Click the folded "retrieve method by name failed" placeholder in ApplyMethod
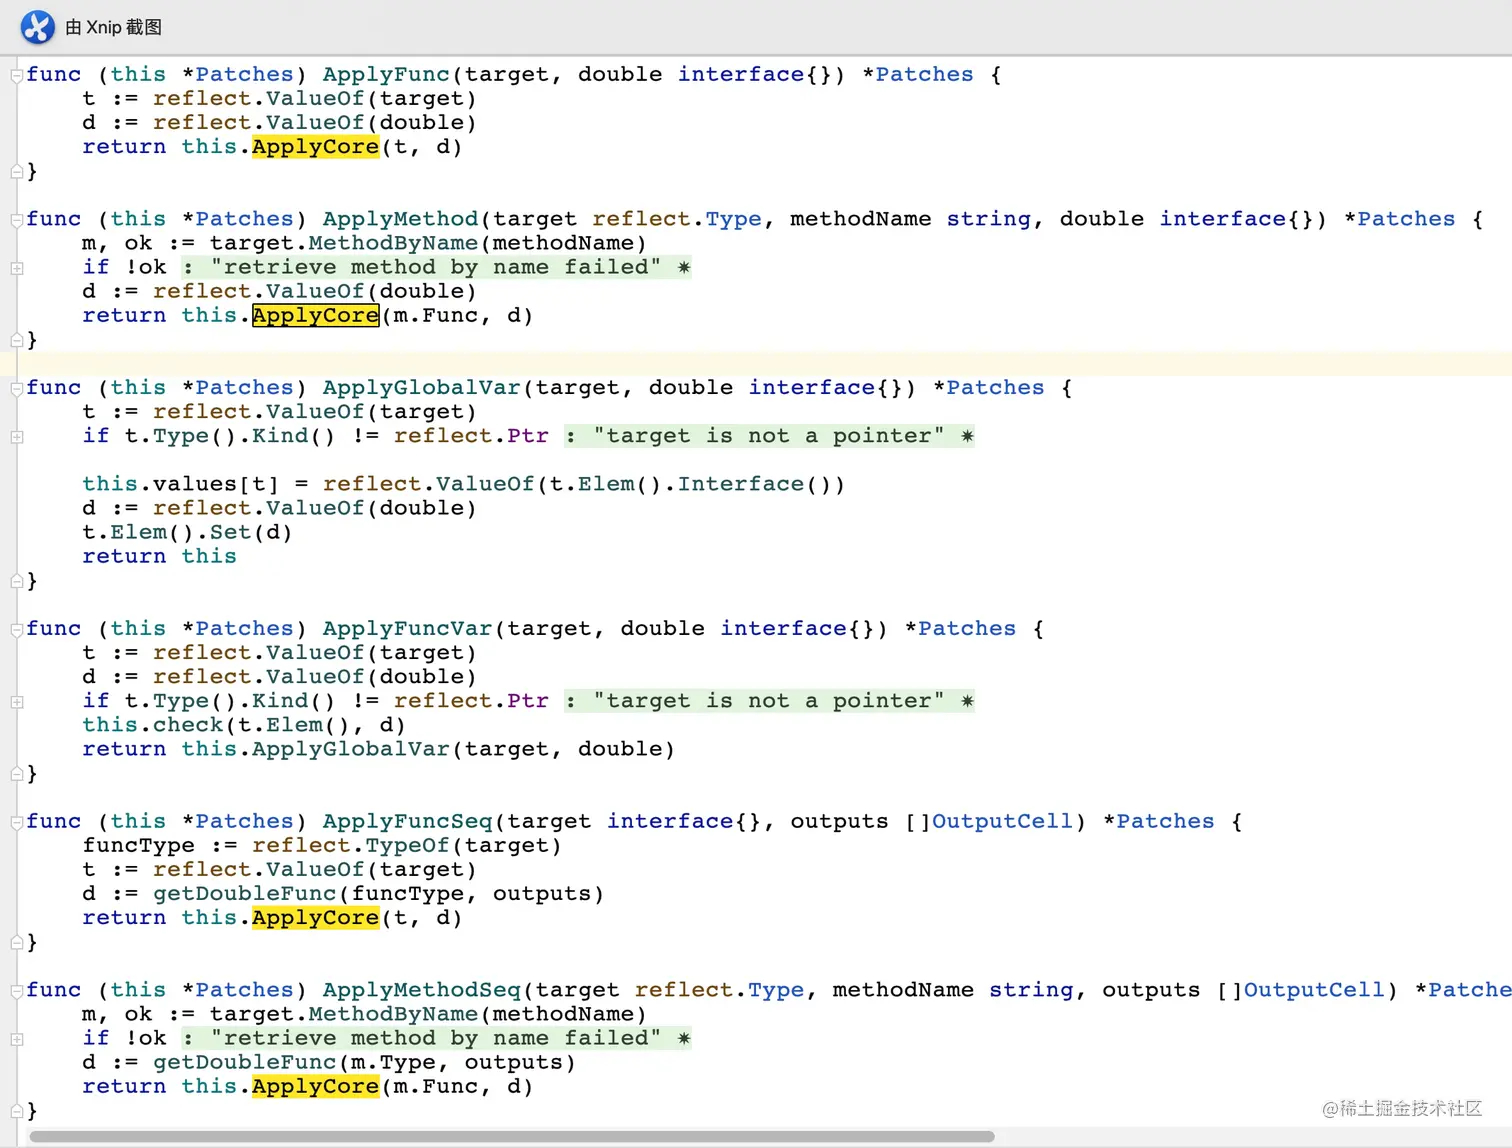The image size is (1512, 1148). tap(436, 267)
